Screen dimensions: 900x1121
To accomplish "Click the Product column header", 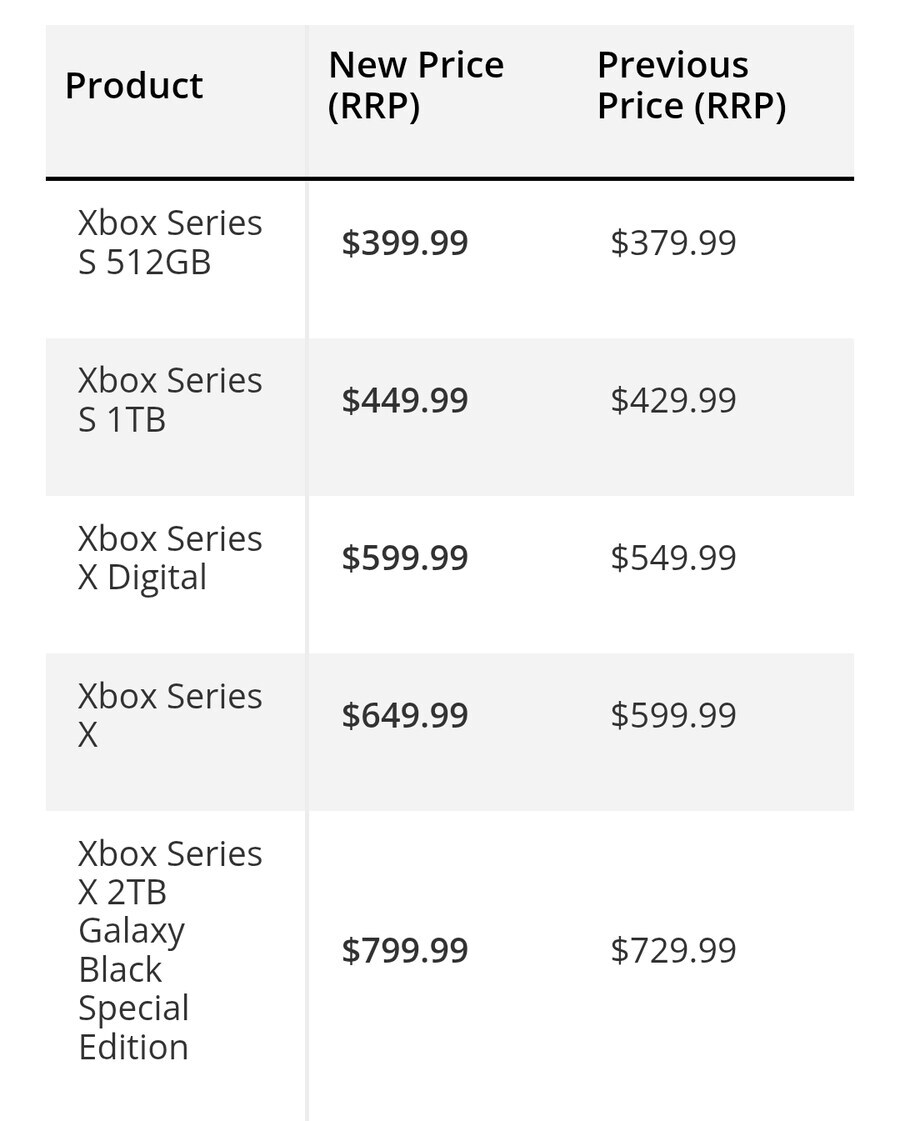I will pyautogui.click(x=134, y=86).
